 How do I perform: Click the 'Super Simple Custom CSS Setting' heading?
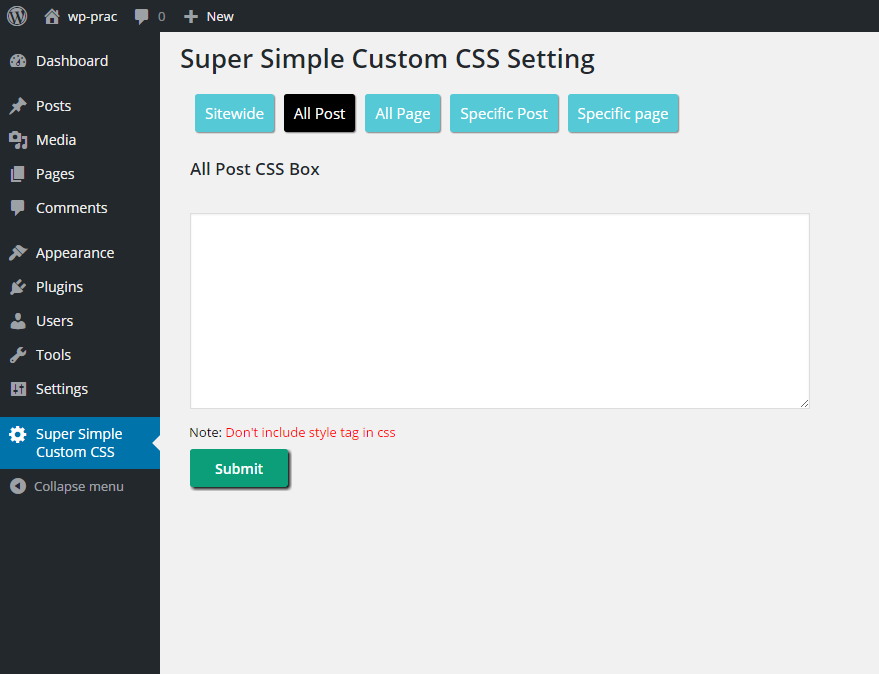387,59
